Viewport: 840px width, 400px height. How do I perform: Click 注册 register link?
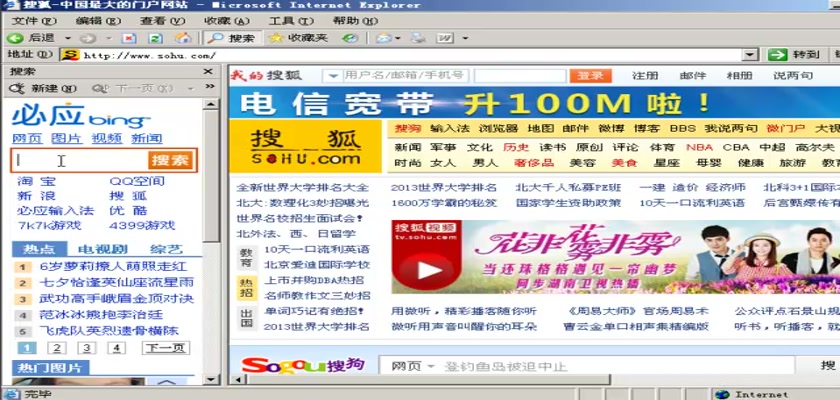tap(645, 76)
